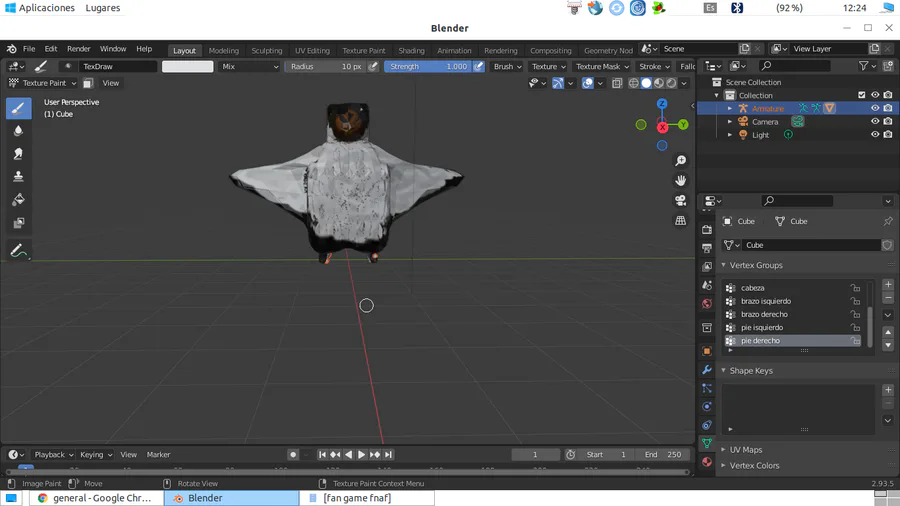Open the Material properties tab icon
The width and height of the screenshot is (900, 506).
[707, 461]
